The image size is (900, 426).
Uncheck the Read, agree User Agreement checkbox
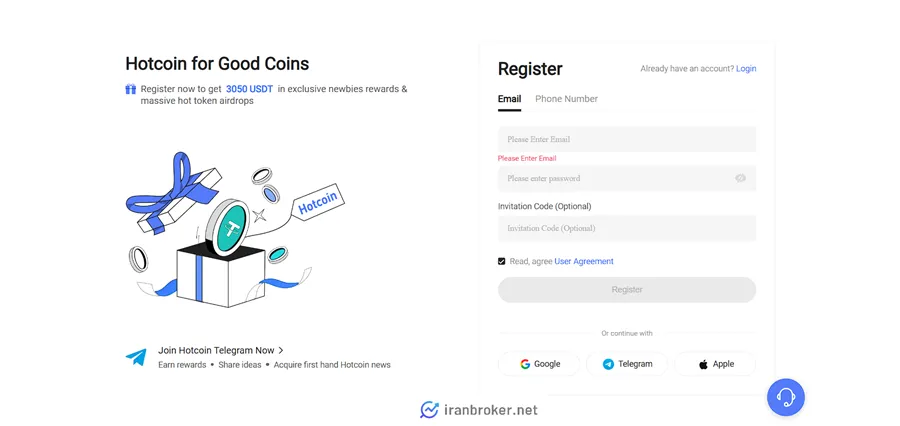click(502, 261)
